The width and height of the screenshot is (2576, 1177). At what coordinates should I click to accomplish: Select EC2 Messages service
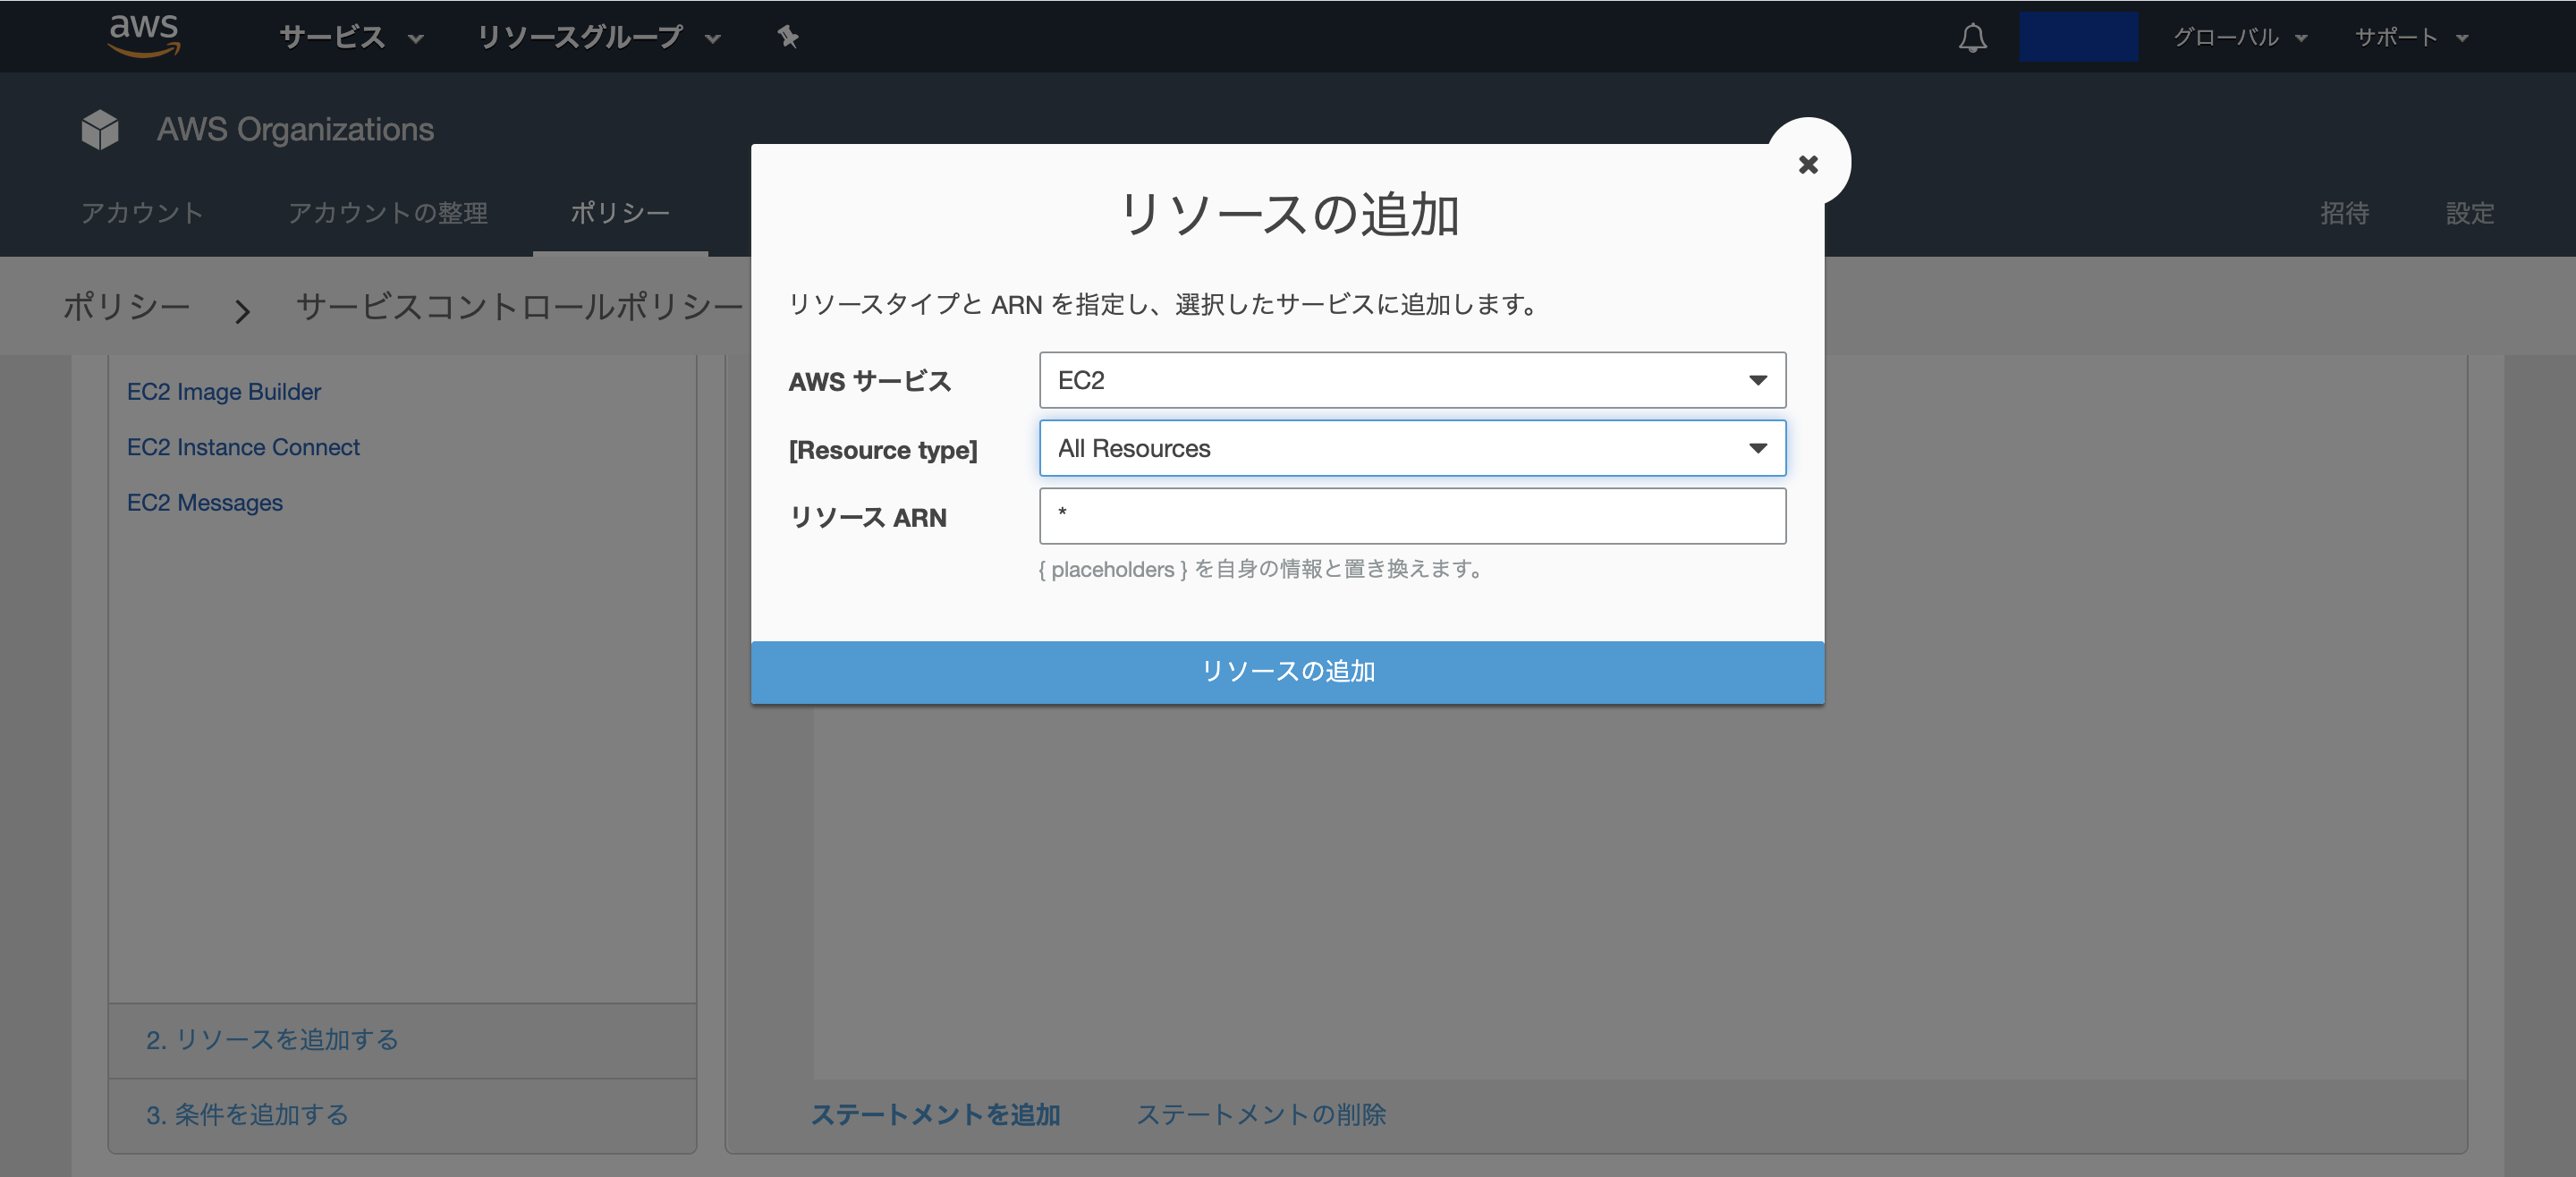pos(205,503)
